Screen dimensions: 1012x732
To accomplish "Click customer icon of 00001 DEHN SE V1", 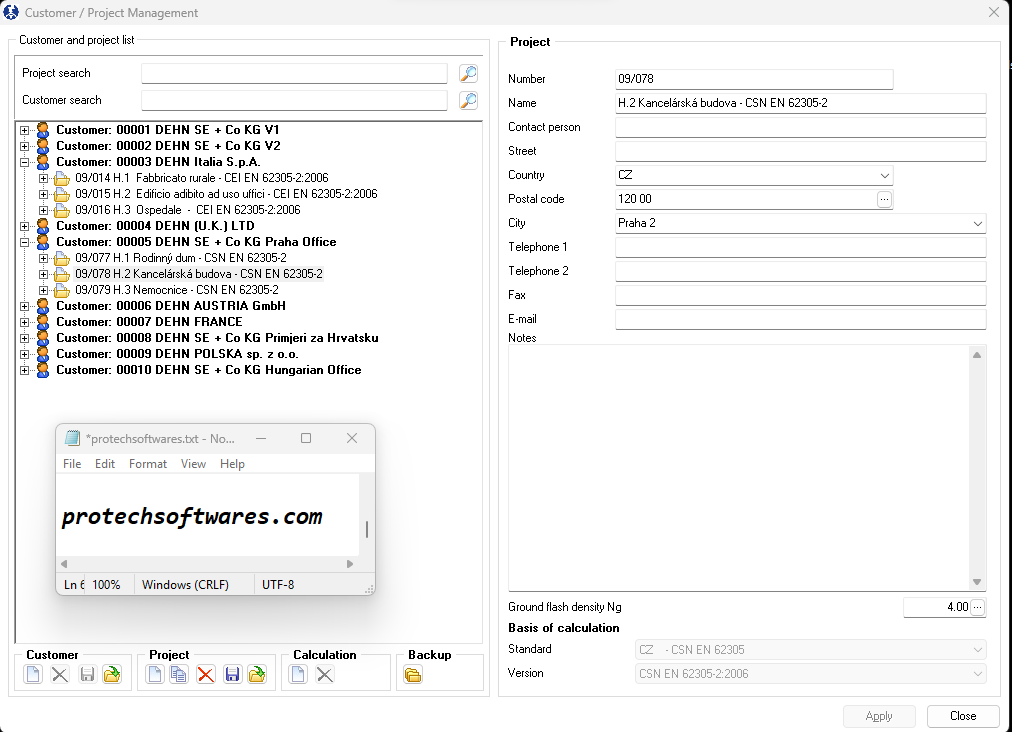I will click(43, 130).
